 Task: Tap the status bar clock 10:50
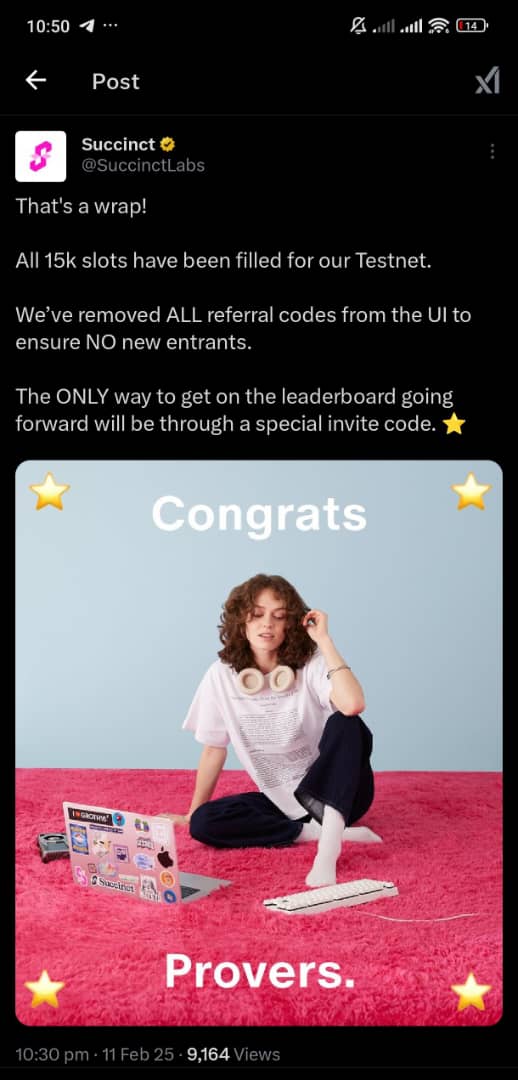tap(48, 26)
